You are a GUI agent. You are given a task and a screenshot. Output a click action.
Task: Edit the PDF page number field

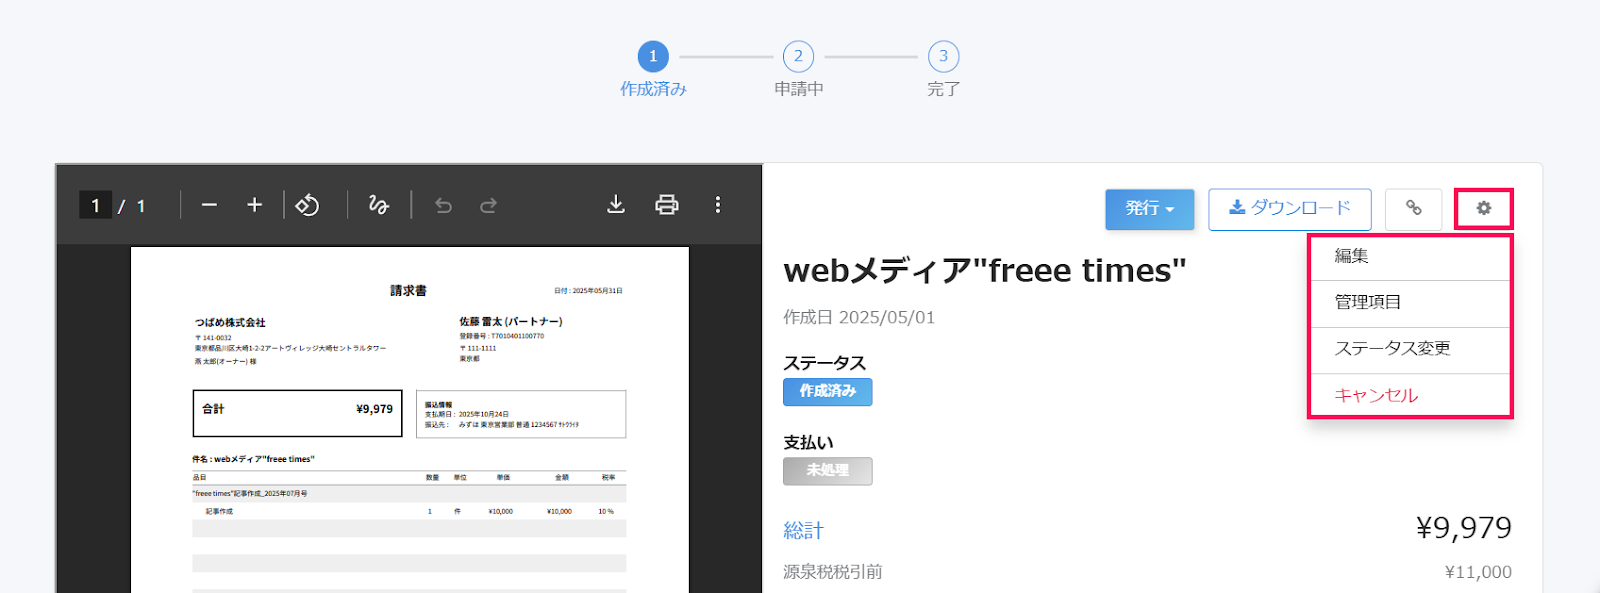click(95, 205)
